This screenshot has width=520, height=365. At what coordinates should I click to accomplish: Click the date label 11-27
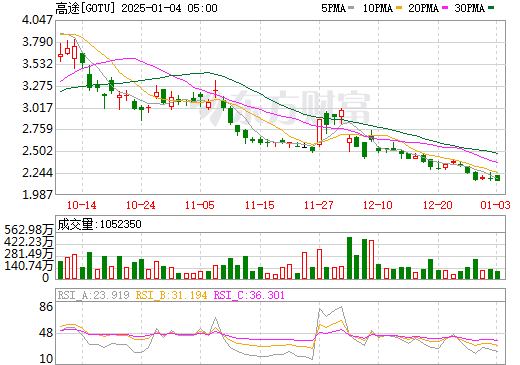click(319, 205)
